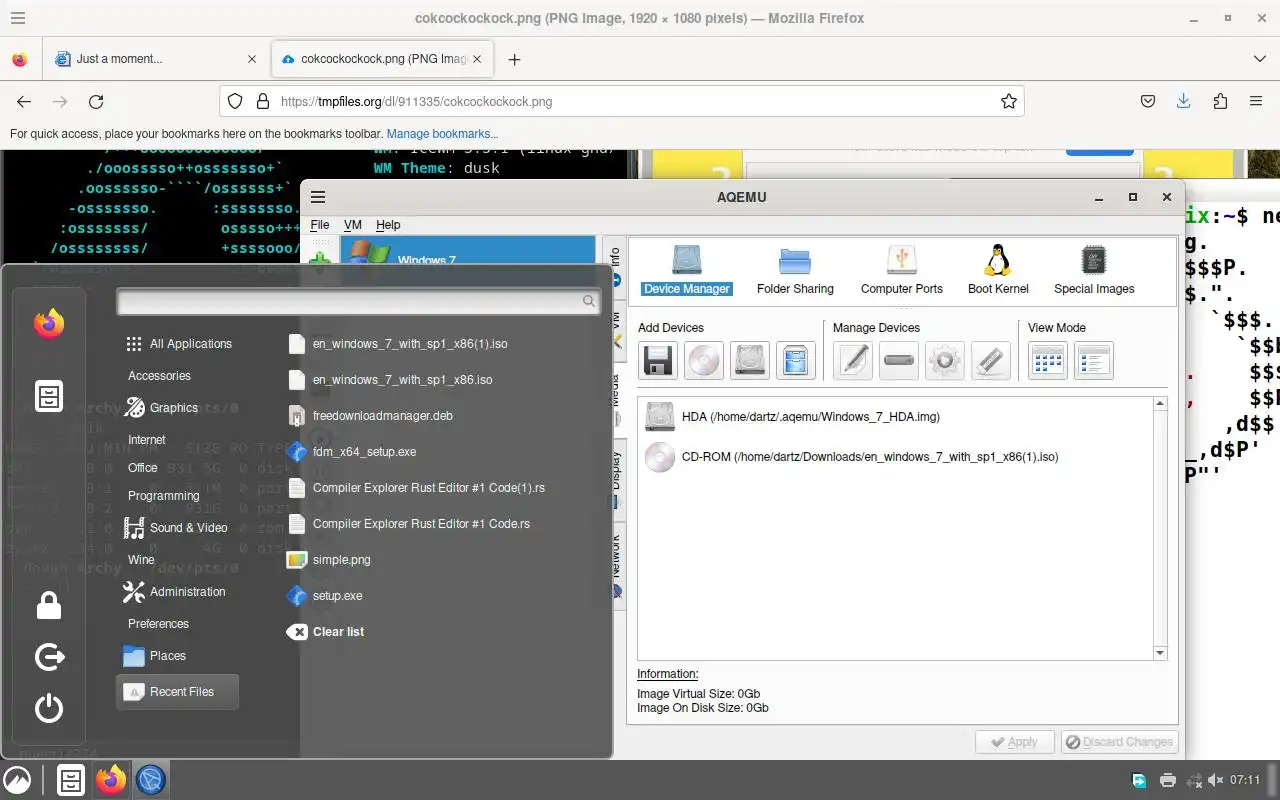The height and width of the screenshot is (800, 1280).
Task: Choose the Administration category
Action: click(176, 592)
